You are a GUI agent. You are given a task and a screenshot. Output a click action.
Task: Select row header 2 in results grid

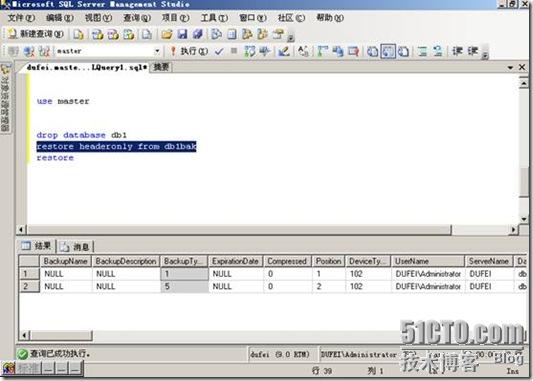tap(29, 286)
